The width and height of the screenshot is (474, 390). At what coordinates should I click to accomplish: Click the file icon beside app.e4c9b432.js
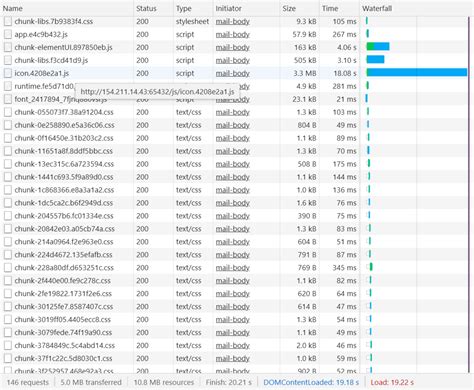(x=8, y=34)
